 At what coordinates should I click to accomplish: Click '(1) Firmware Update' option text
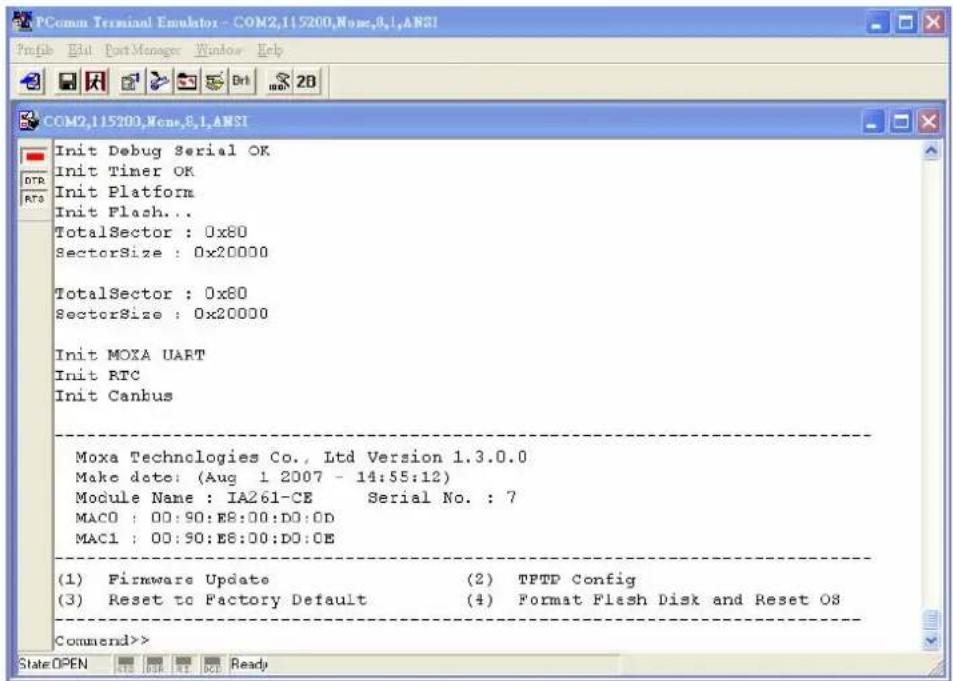[x=163, y=579]
